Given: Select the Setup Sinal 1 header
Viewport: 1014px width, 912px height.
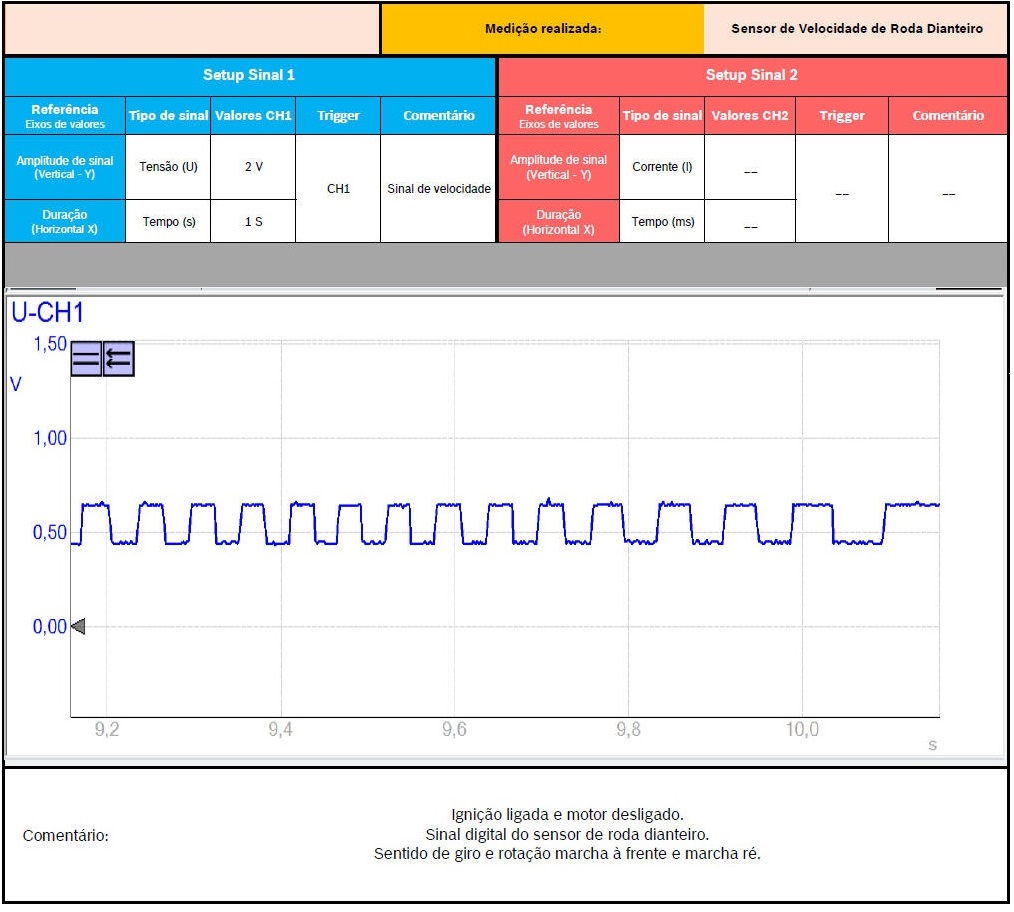Looking at the screenshot, I should point(249,75).
